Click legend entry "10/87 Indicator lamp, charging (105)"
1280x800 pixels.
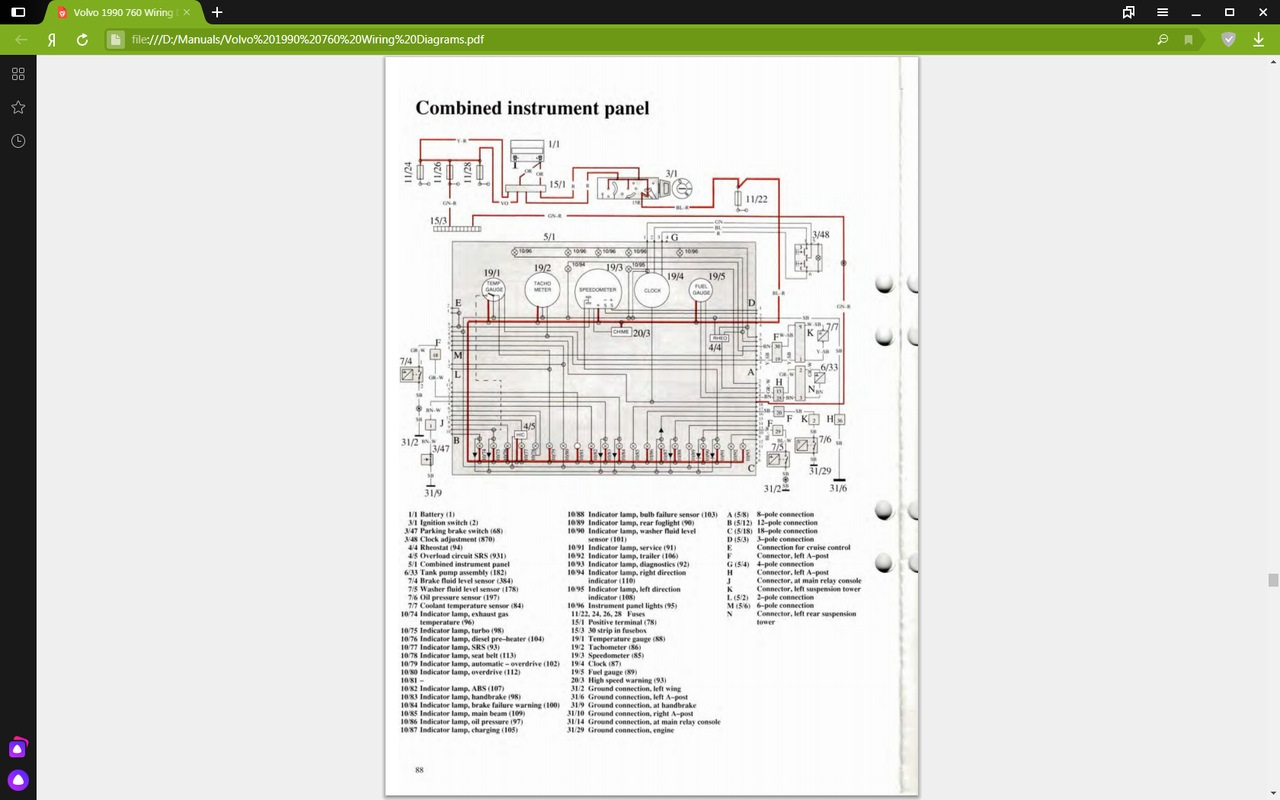[459, 730]
